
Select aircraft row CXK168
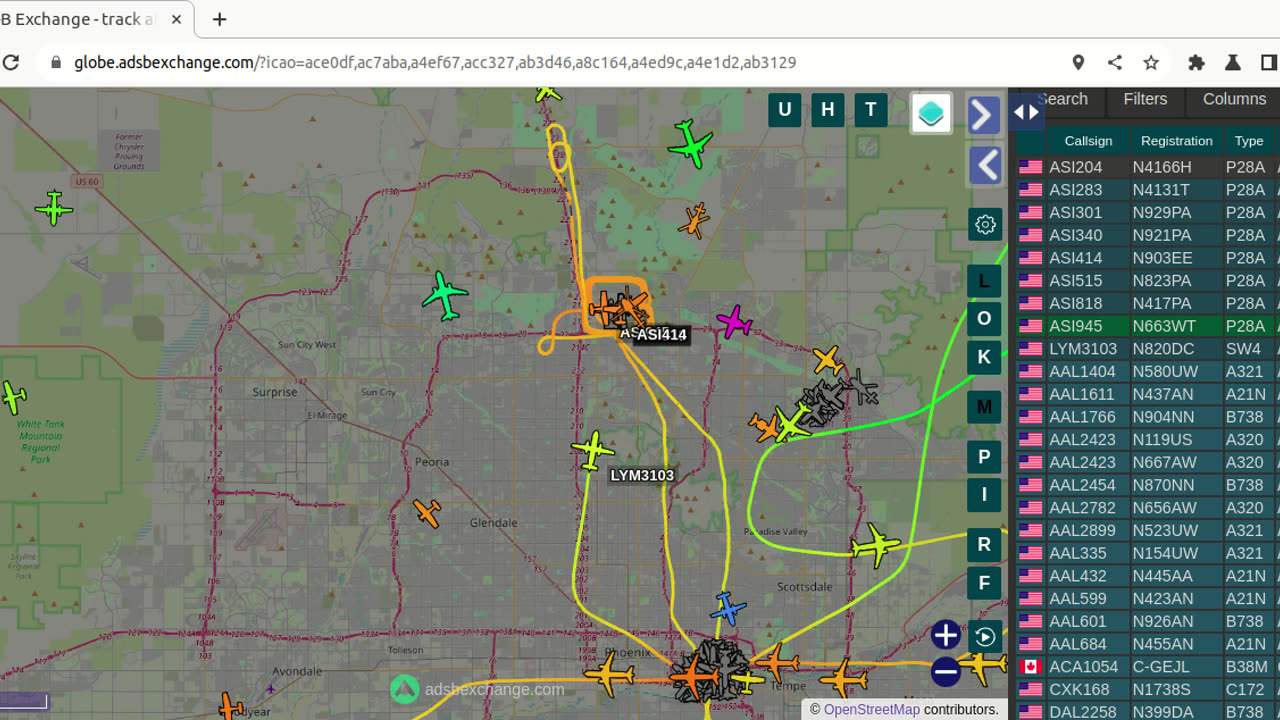click(1148, 689)
